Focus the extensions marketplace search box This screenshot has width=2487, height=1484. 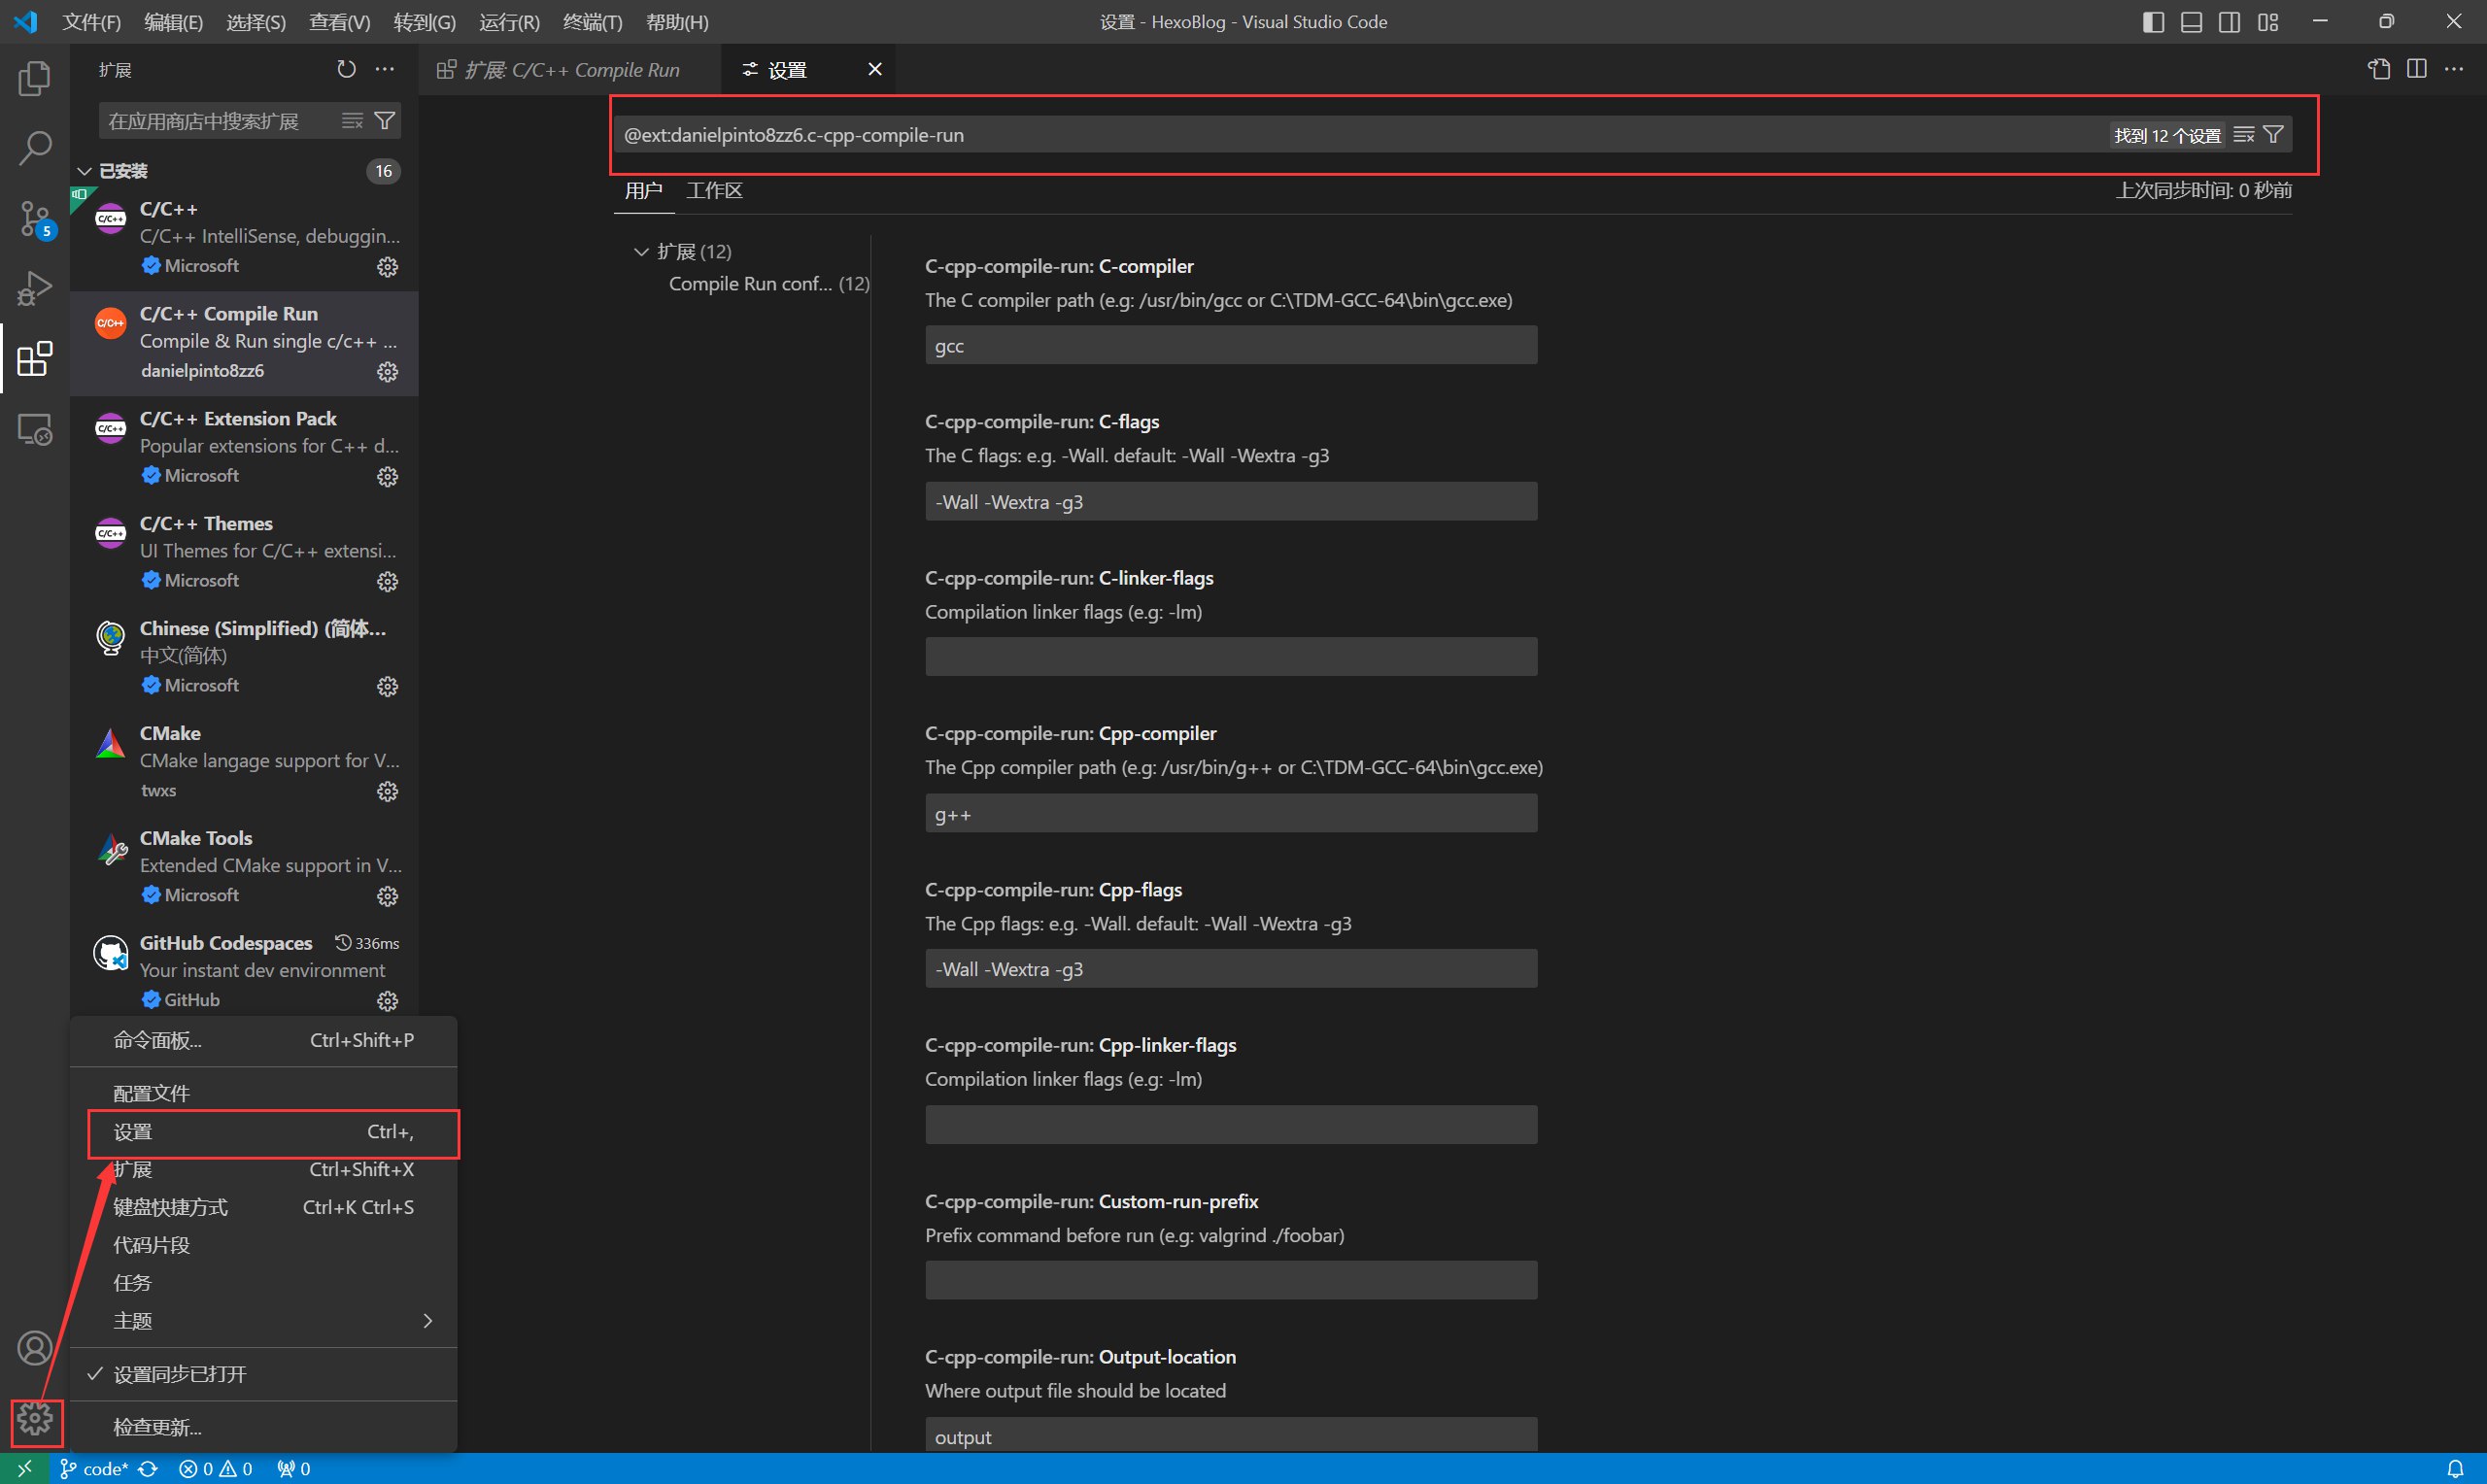click(x=220, y=121)
